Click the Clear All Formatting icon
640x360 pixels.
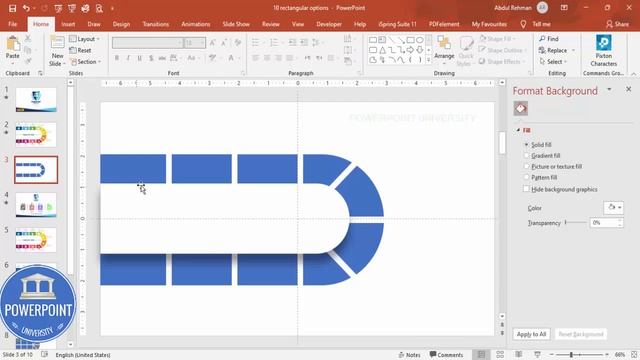tap(238, 42)
